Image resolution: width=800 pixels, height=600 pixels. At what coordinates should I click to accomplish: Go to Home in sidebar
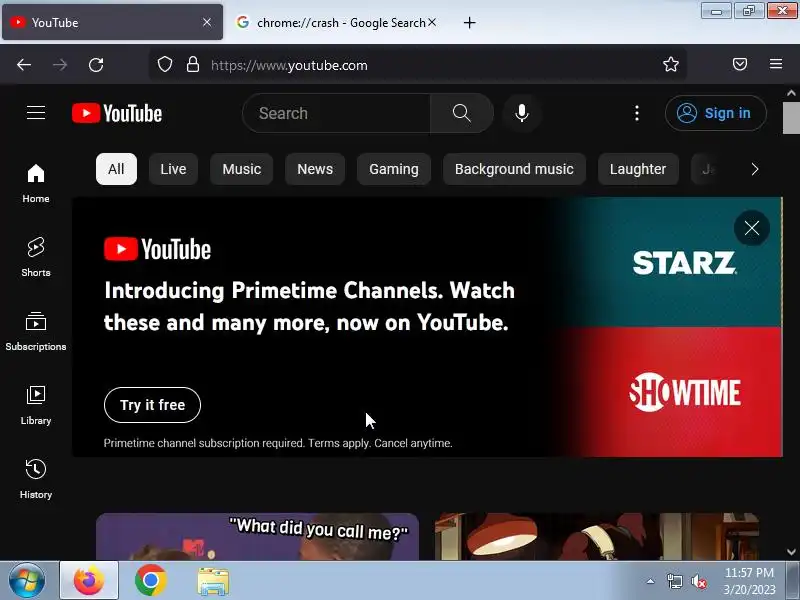(36, 183)
